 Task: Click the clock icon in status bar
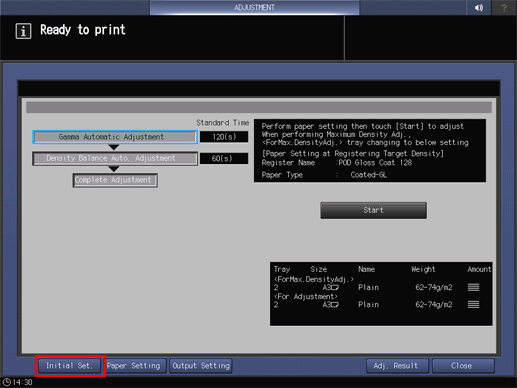tap(6, 382)
